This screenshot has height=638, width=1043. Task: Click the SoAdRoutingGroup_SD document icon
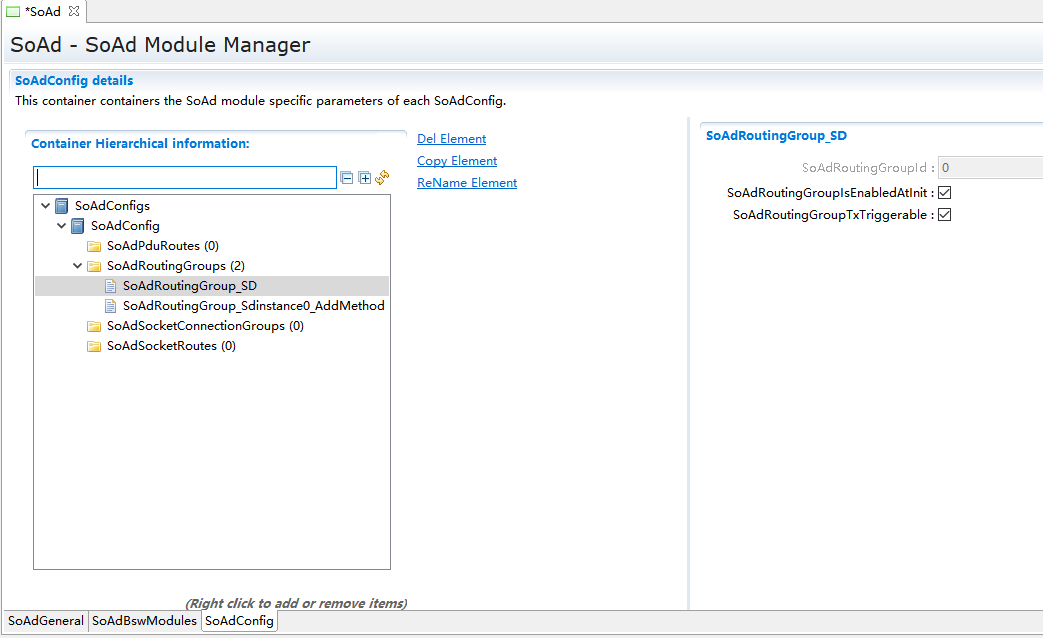tap(110, 286)
